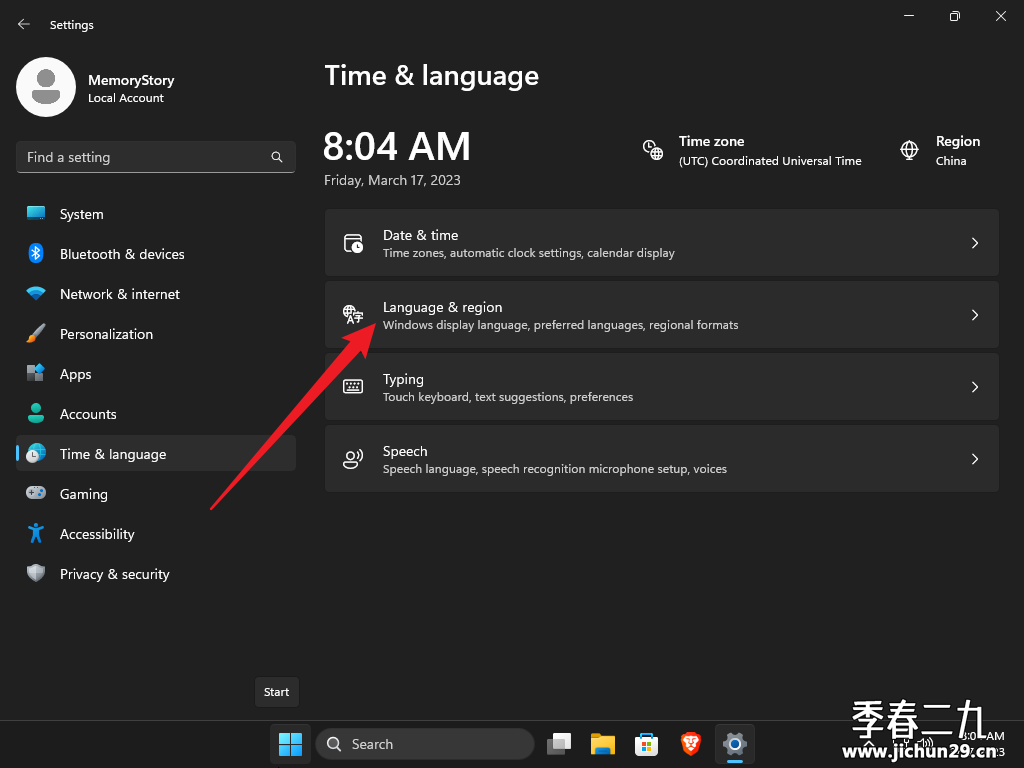The image size is (1024, 768).
Task: Open File Explorer from taskbar
Action: click(x=603, y=744)
